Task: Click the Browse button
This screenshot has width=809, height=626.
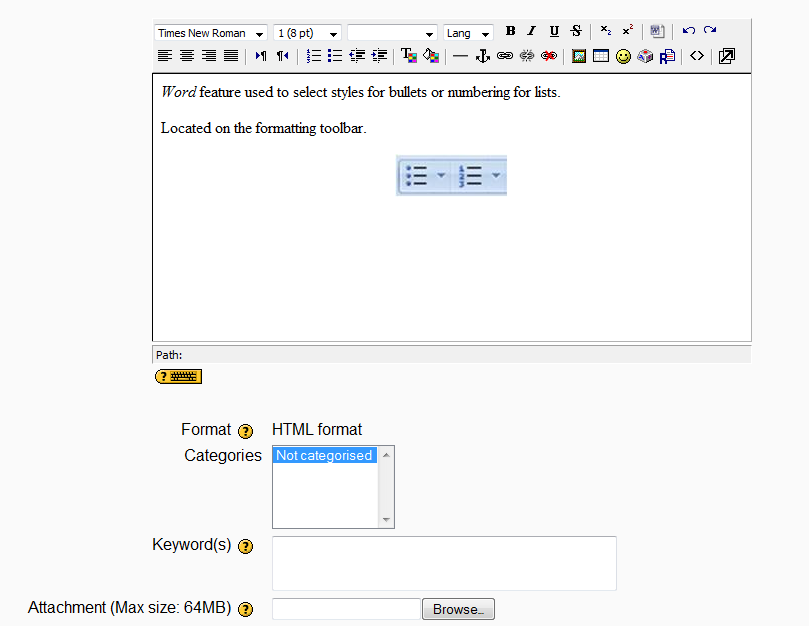Action: pos(458,609)
